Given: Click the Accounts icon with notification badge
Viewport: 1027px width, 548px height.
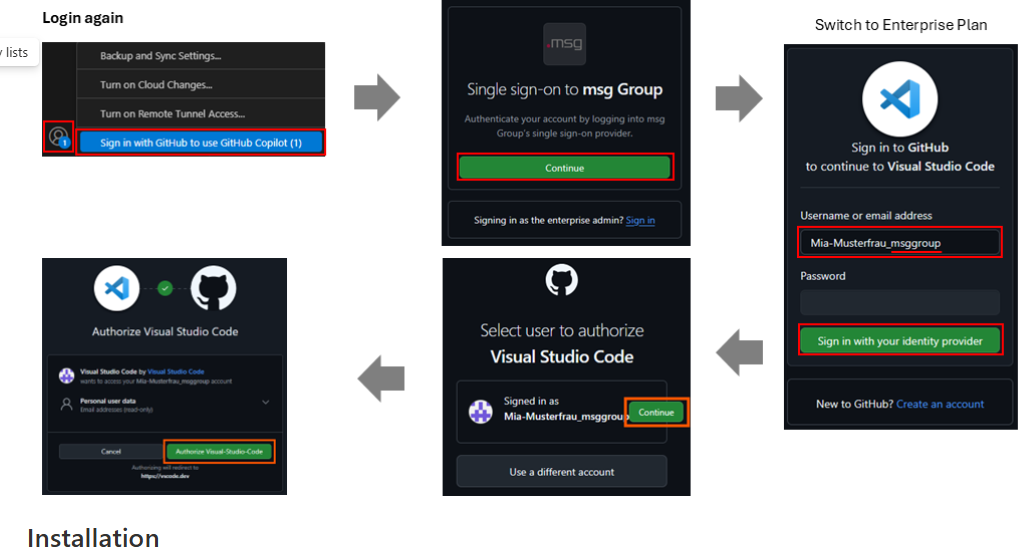Looking at the screenshot, I should (58, 137).
